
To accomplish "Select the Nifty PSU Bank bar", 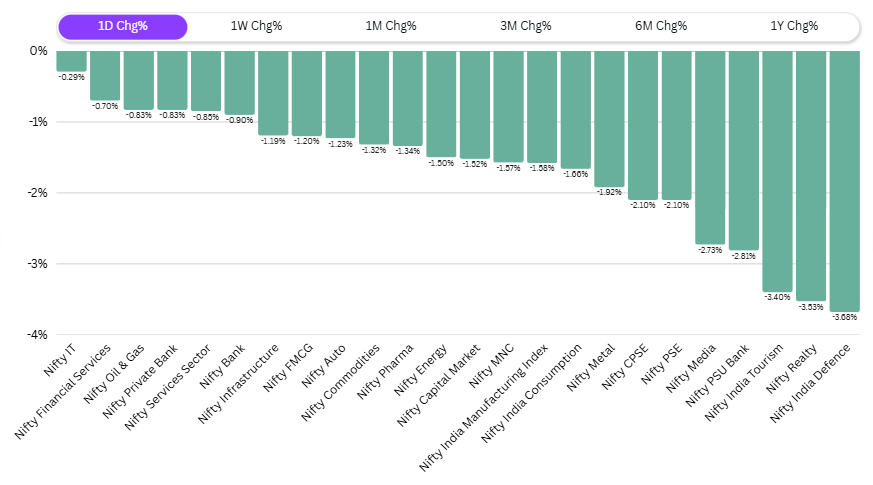I will [743, 150].
